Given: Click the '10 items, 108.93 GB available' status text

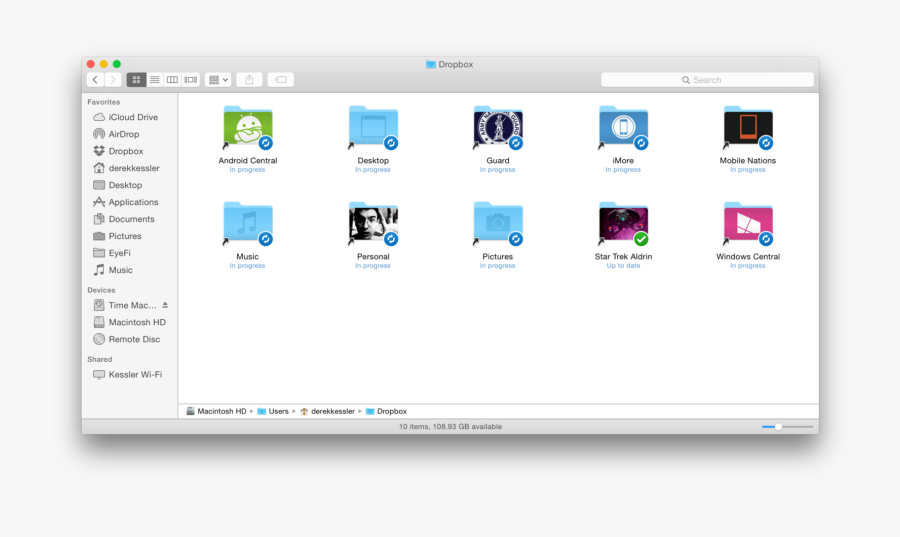Looking at the screenshot, I should click(x=451, y=427).
